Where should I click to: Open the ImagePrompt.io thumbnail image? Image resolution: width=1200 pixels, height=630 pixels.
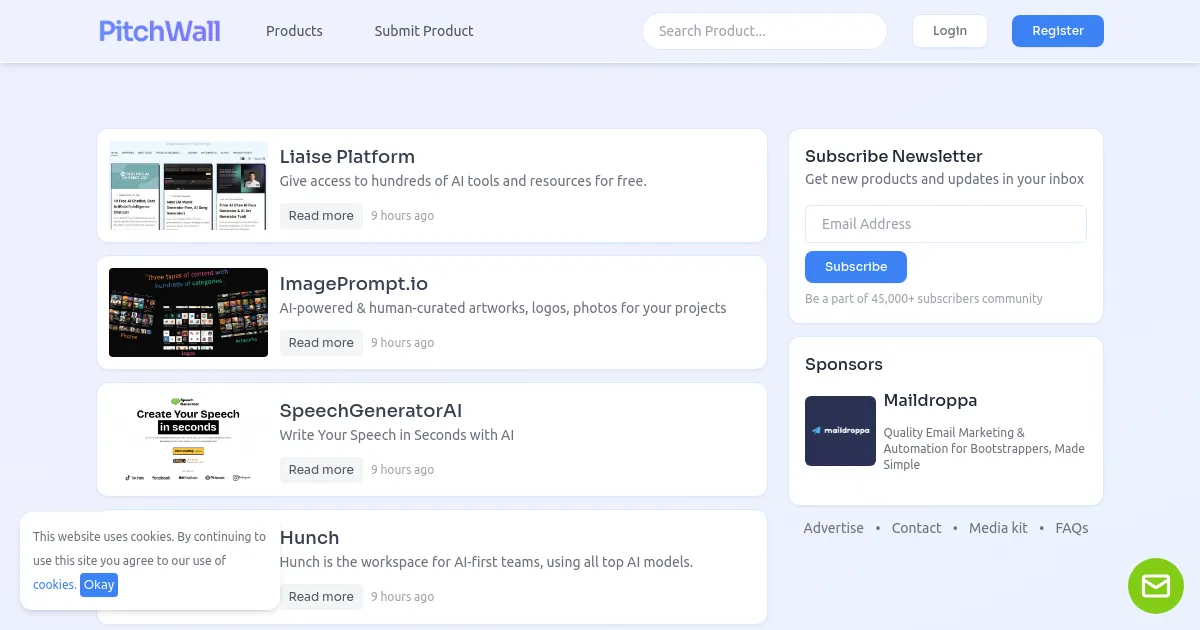tap(188, 312)
